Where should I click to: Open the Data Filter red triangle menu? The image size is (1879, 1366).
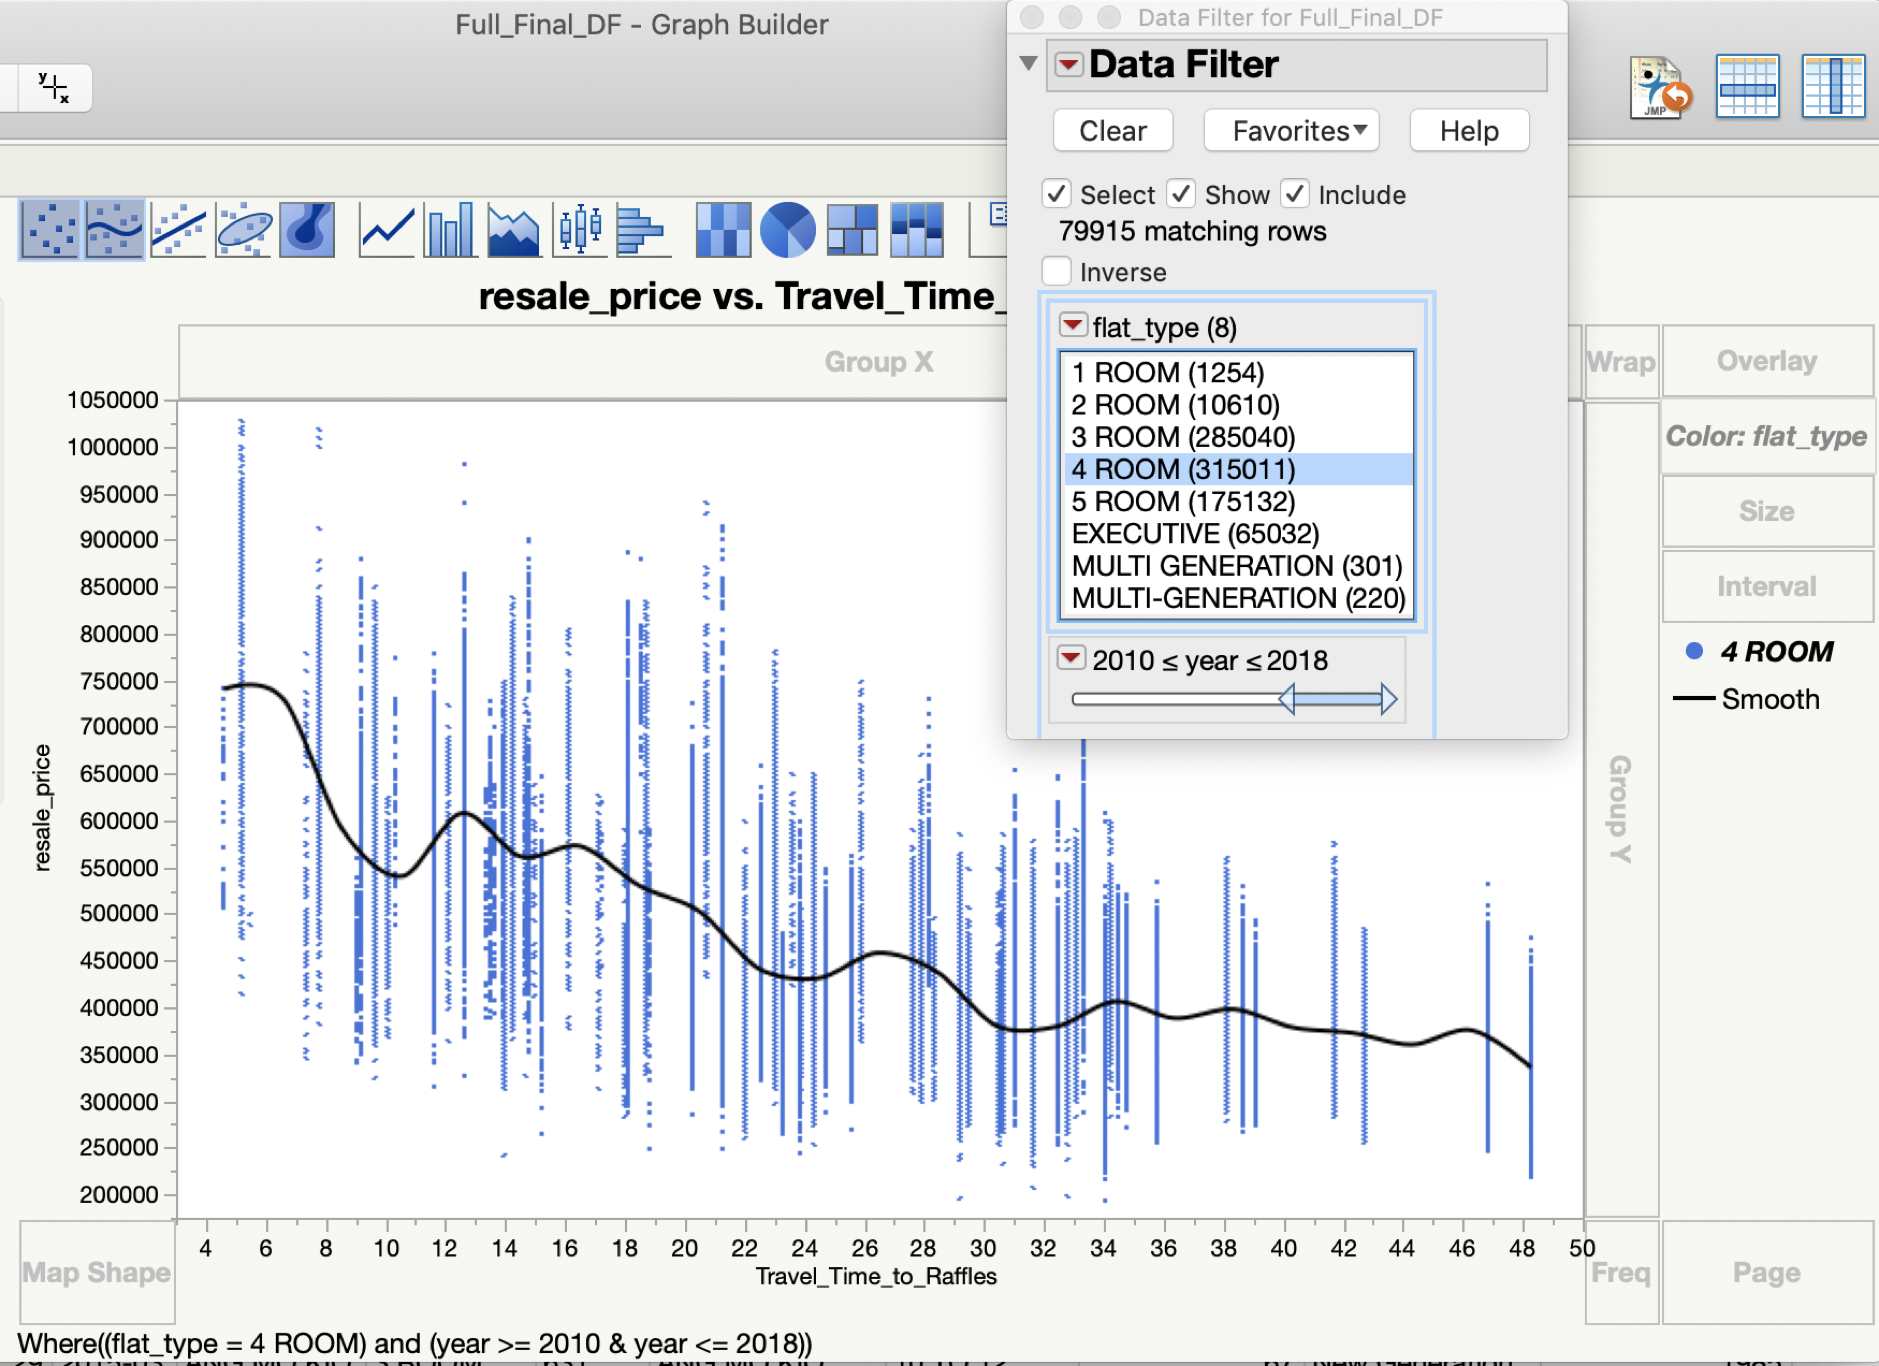[x=1069, y=65]
